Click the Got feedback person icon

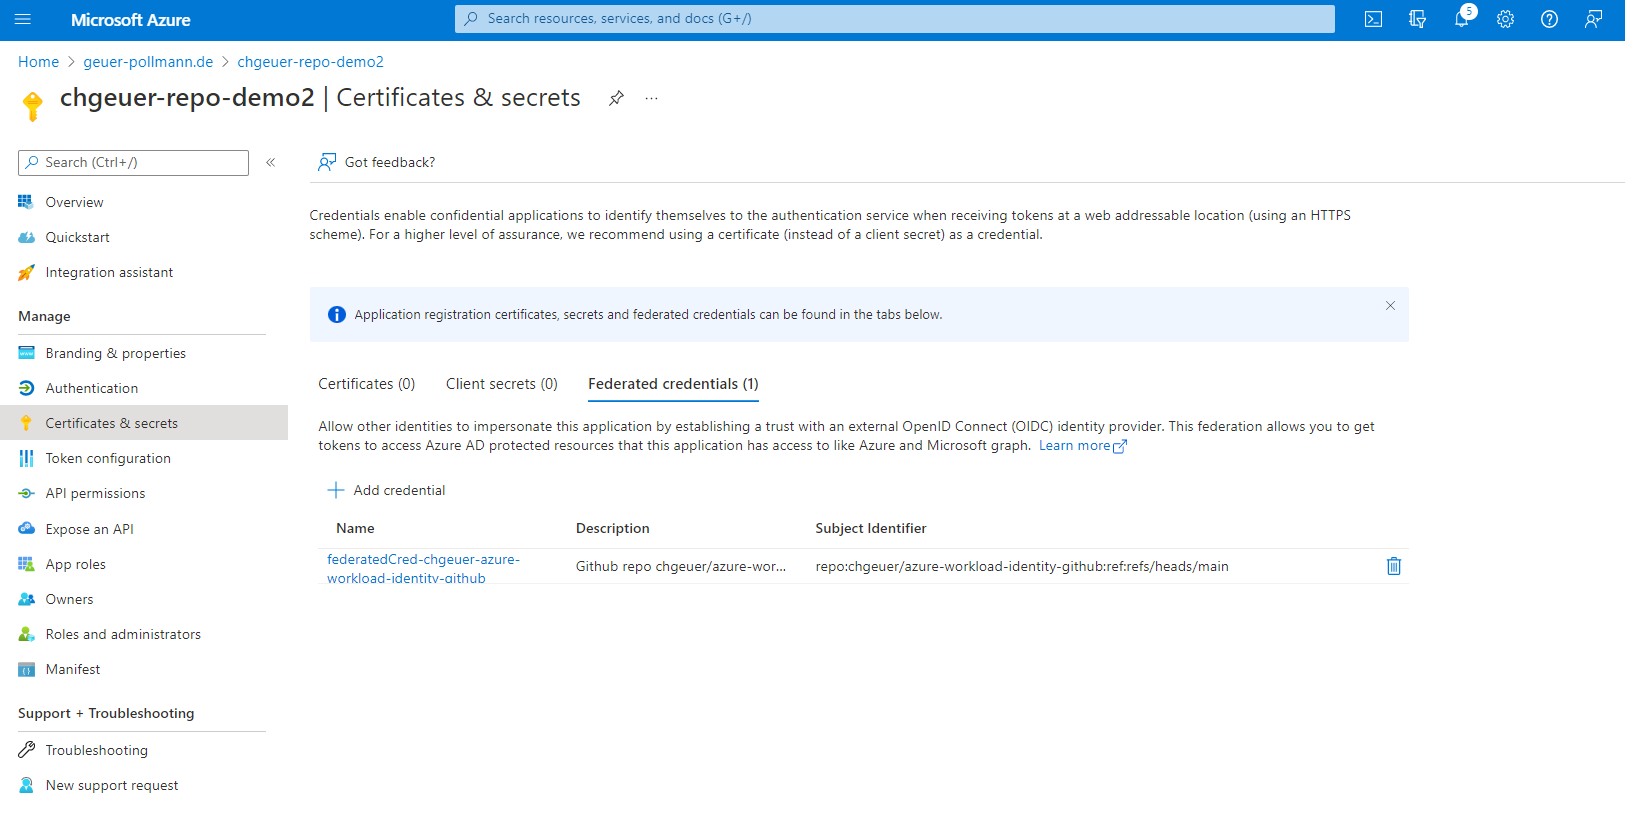[326, 162]
